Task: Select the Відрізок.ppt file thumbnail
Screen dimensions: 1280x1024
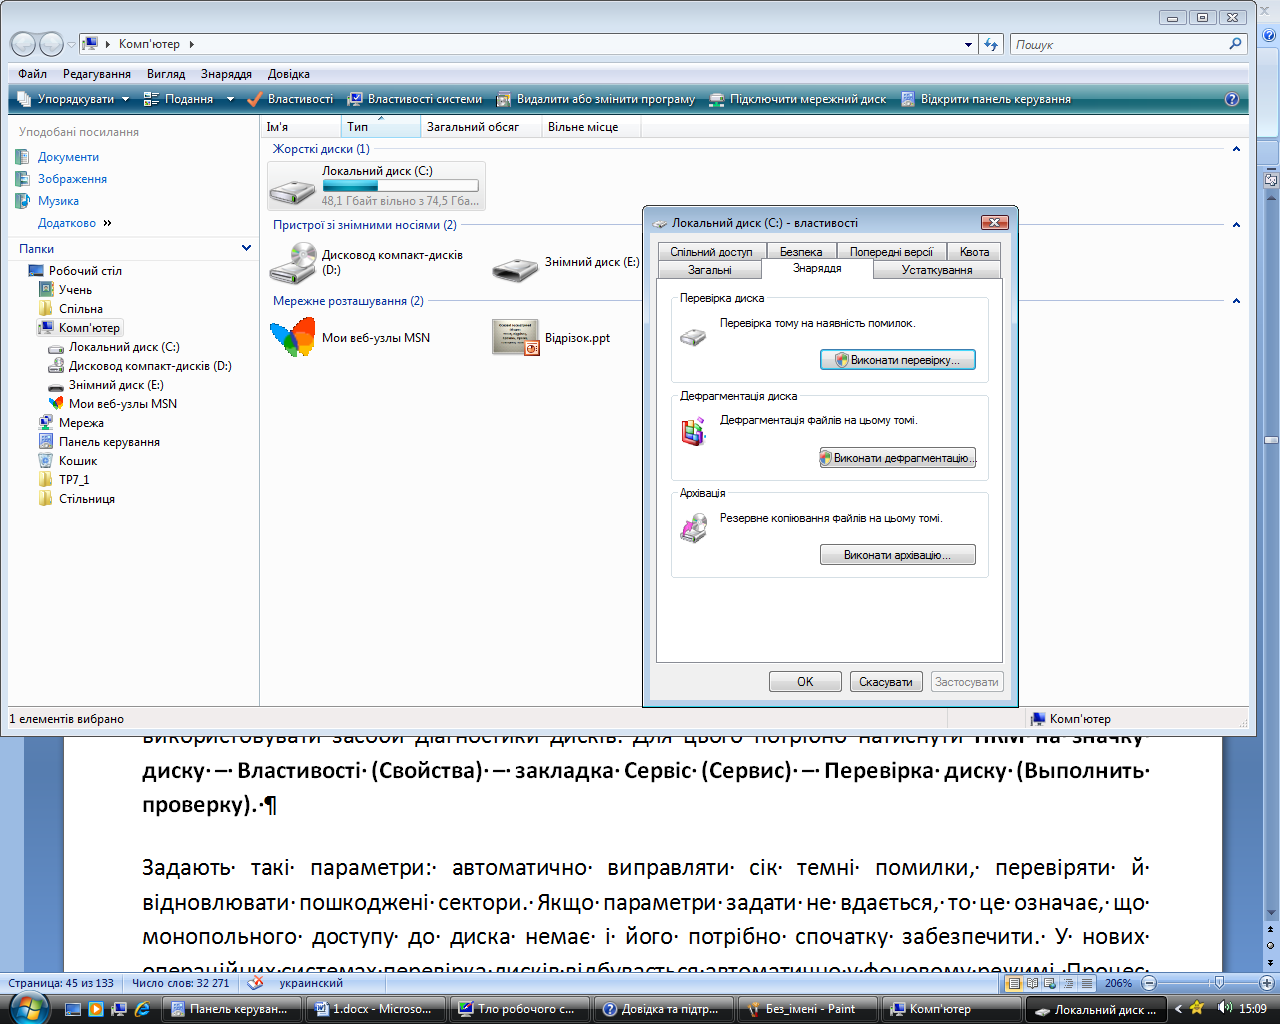Action: pos(516,338)
